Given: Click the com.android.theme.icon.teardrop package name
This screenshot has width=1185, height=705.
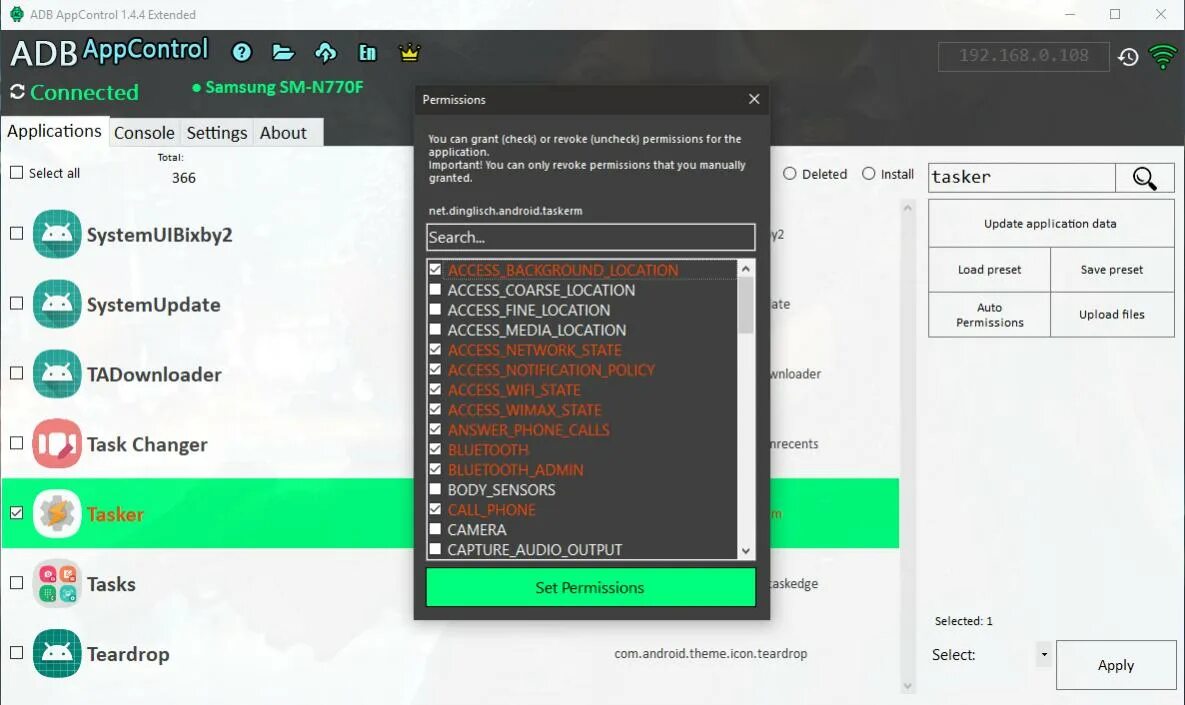Looking at the screenshot, I should point(710,654).
